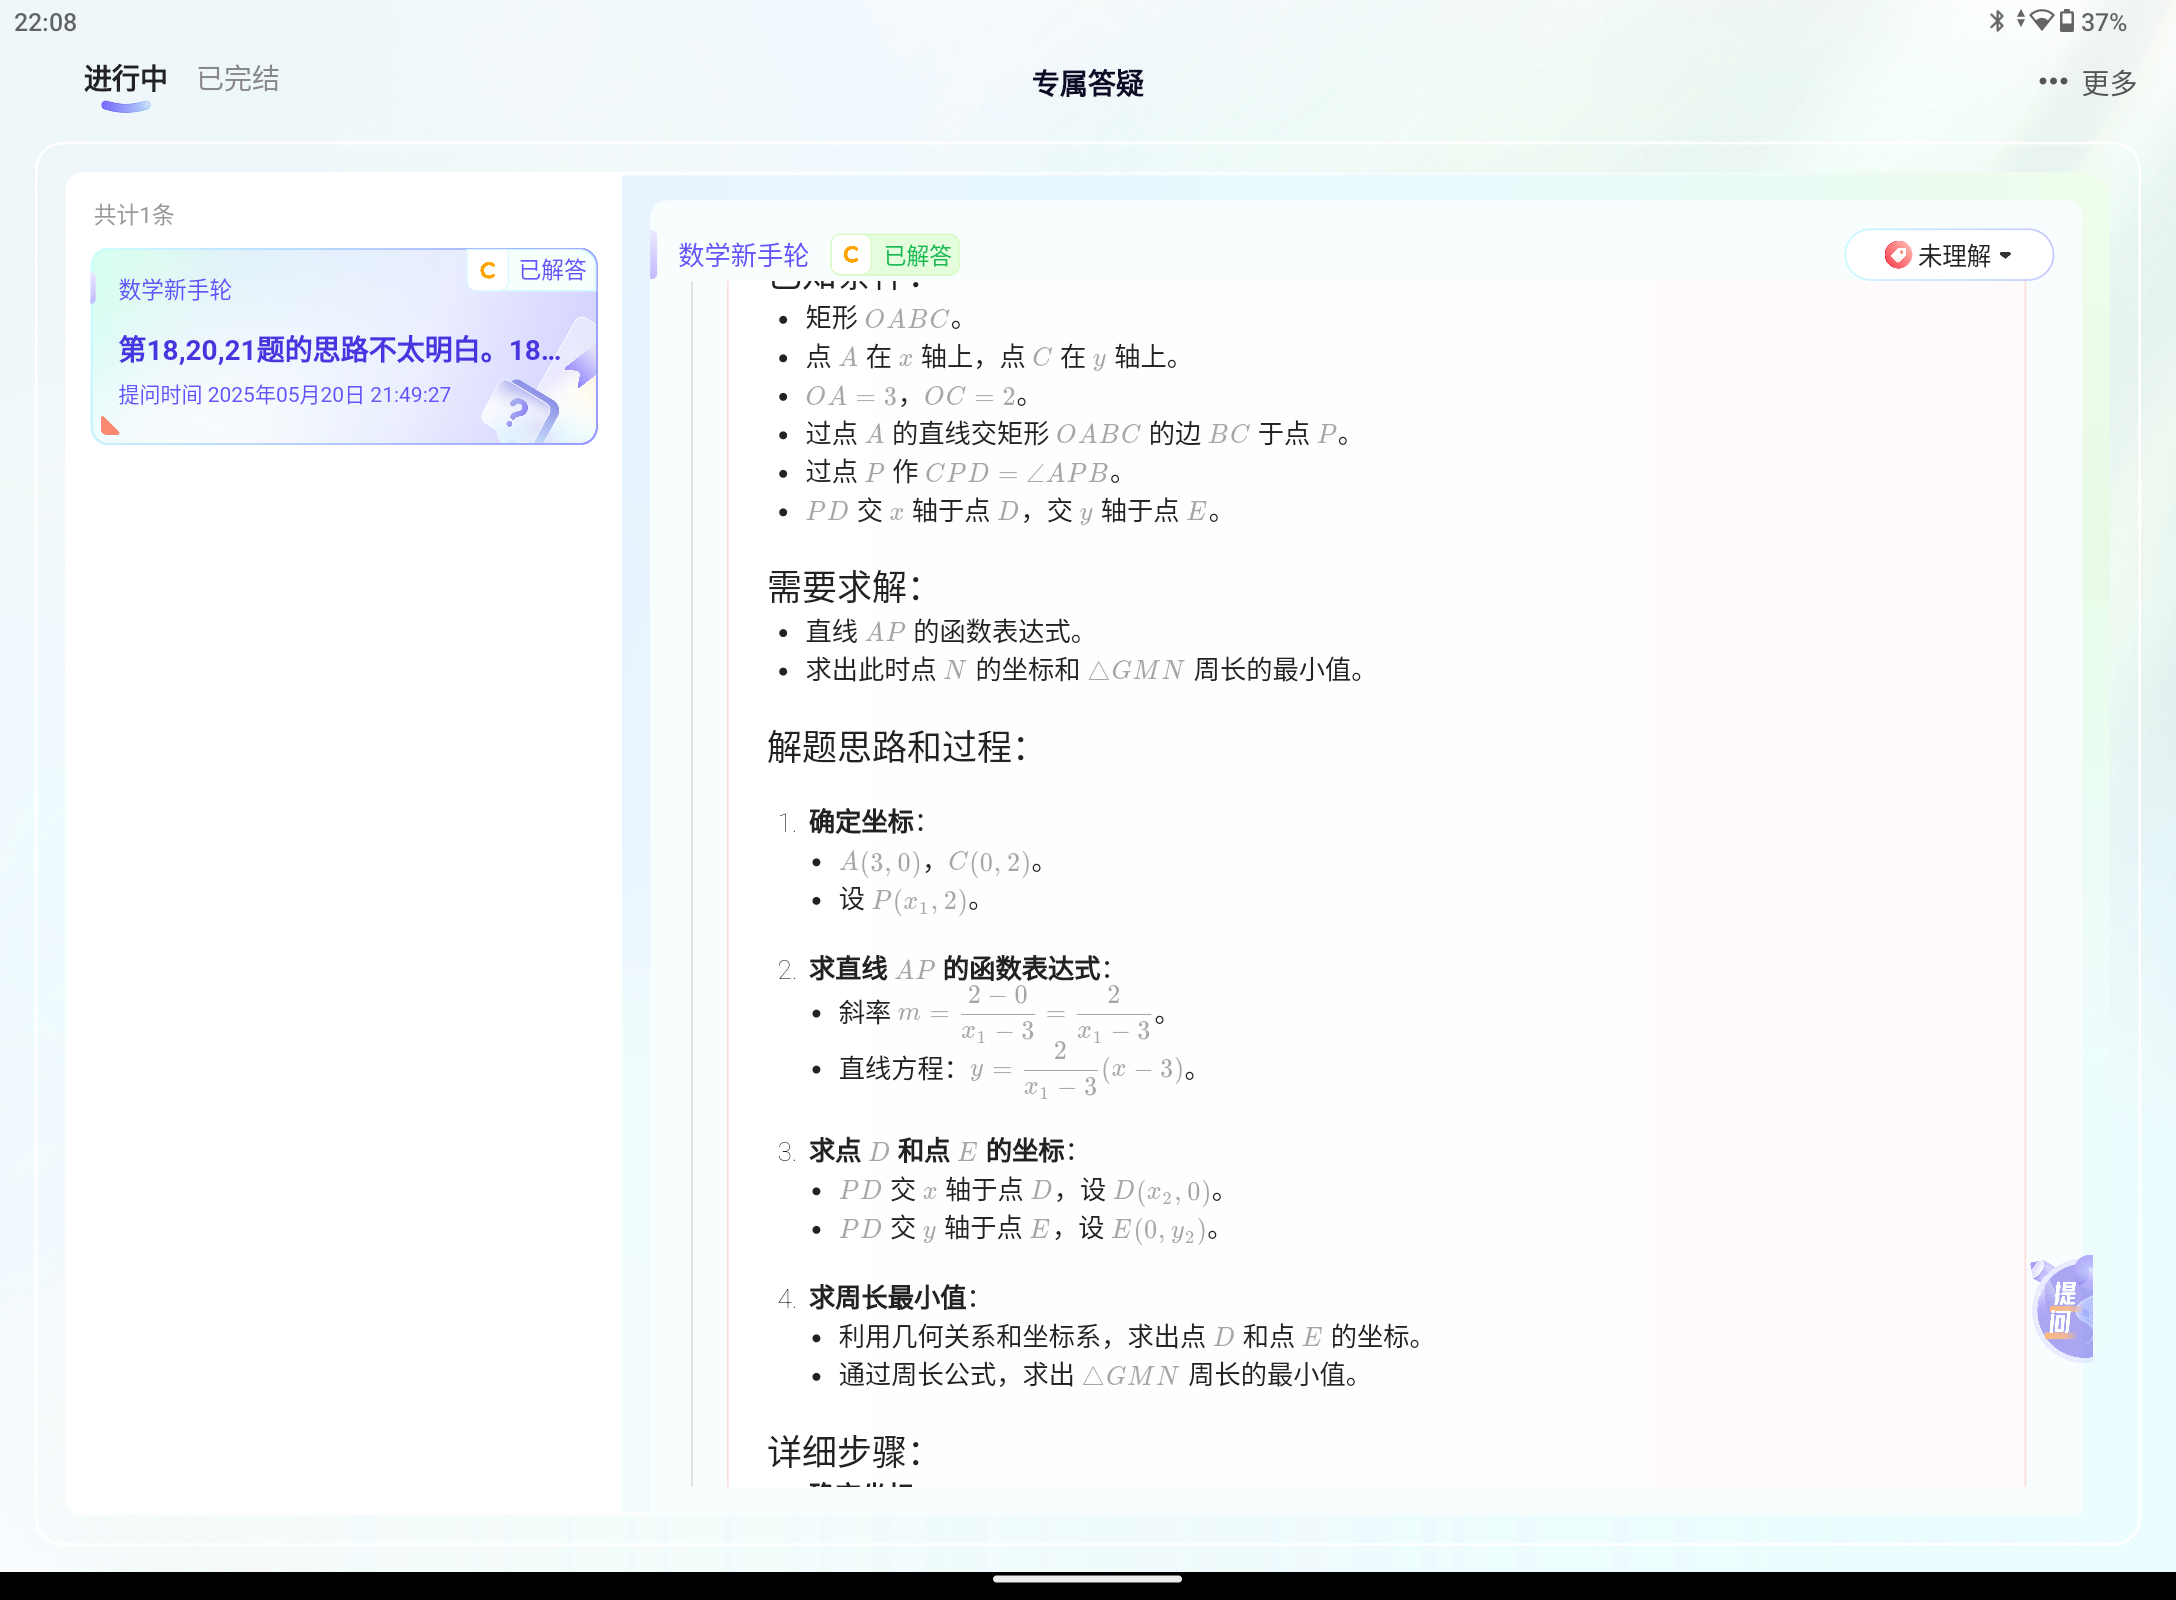Click the 求周长最小值 step title
The width and height of the screenshot is (2176, 1600).
pos(892,1298)
